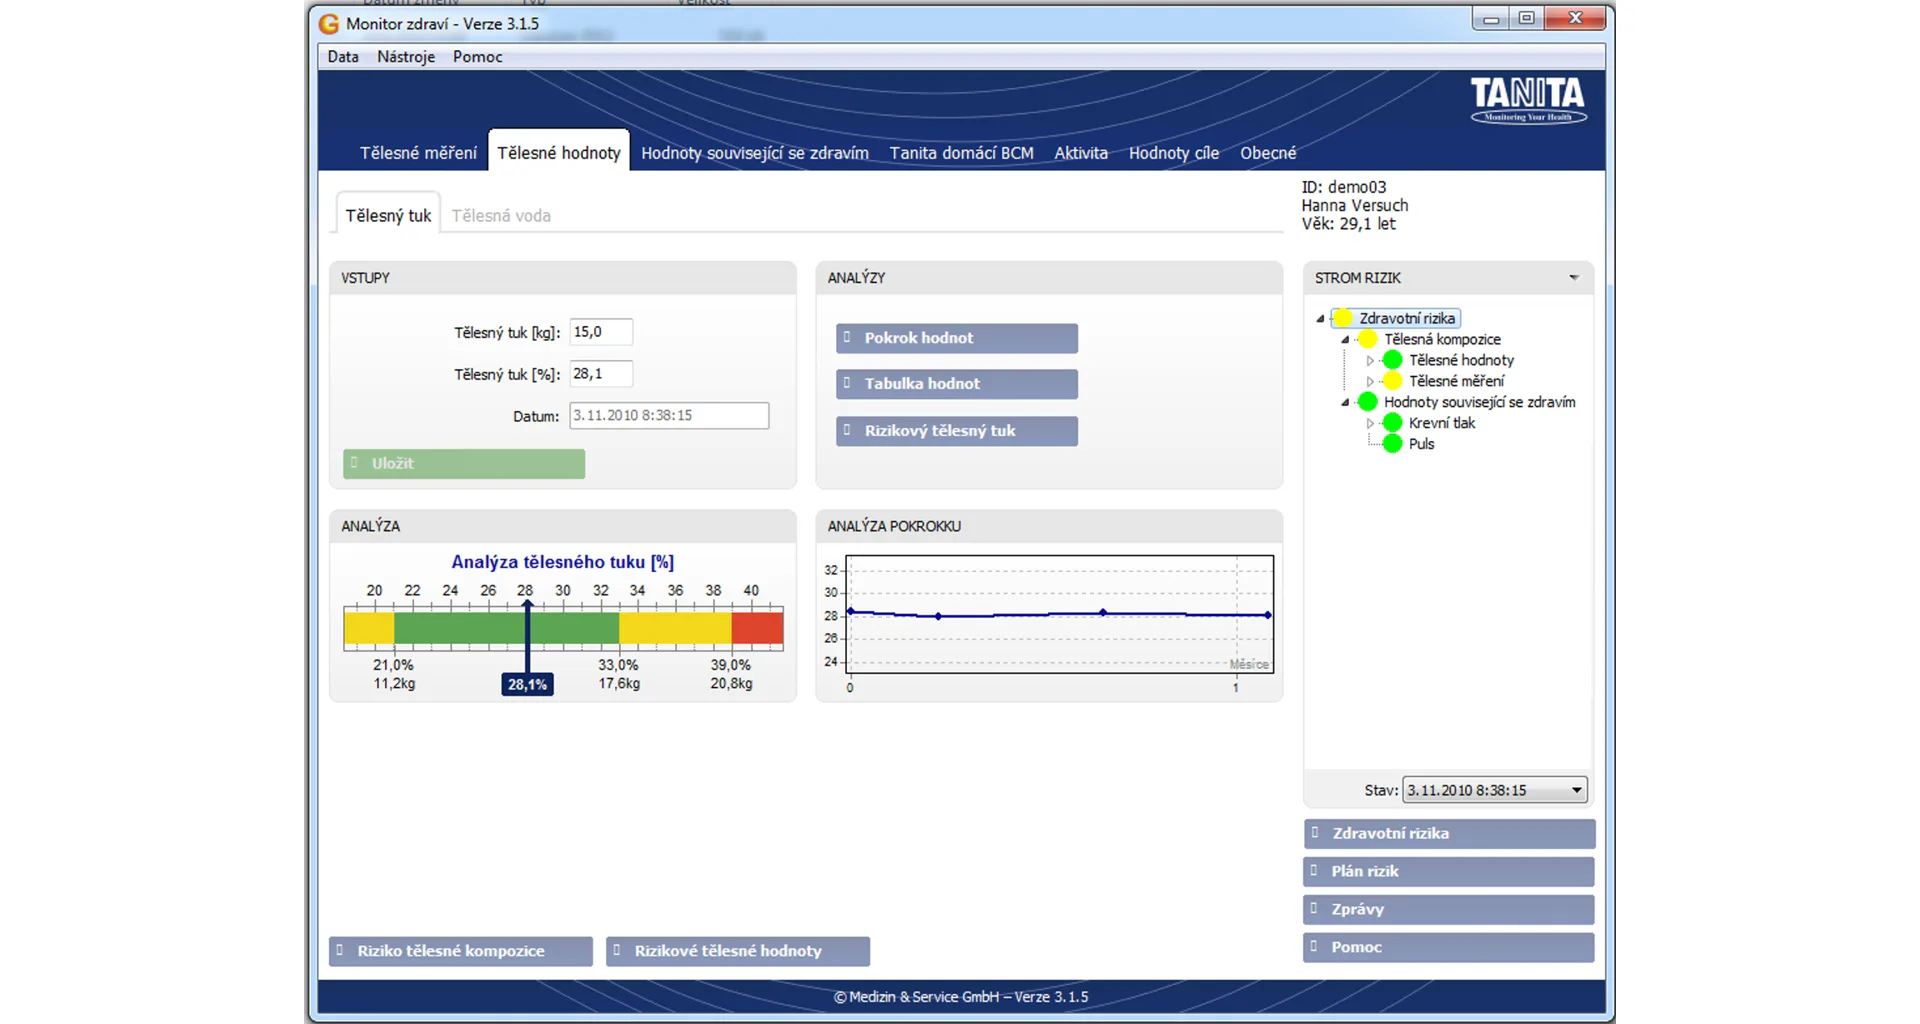Click the green status dot beside Puls
Screen dimensions: 1920x1024
(1392, 444)
